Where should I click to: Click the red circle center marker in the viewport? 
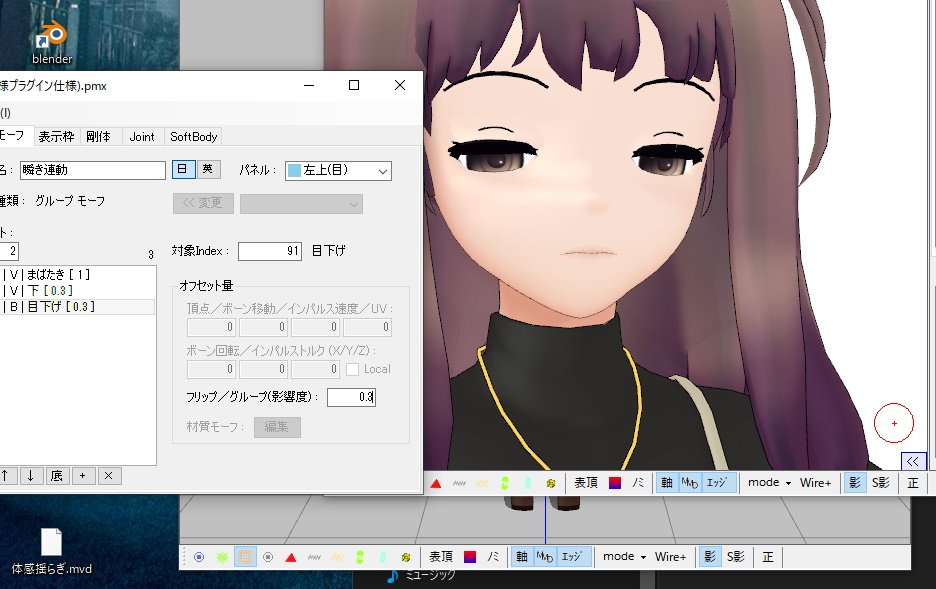[x=894, y=423]
